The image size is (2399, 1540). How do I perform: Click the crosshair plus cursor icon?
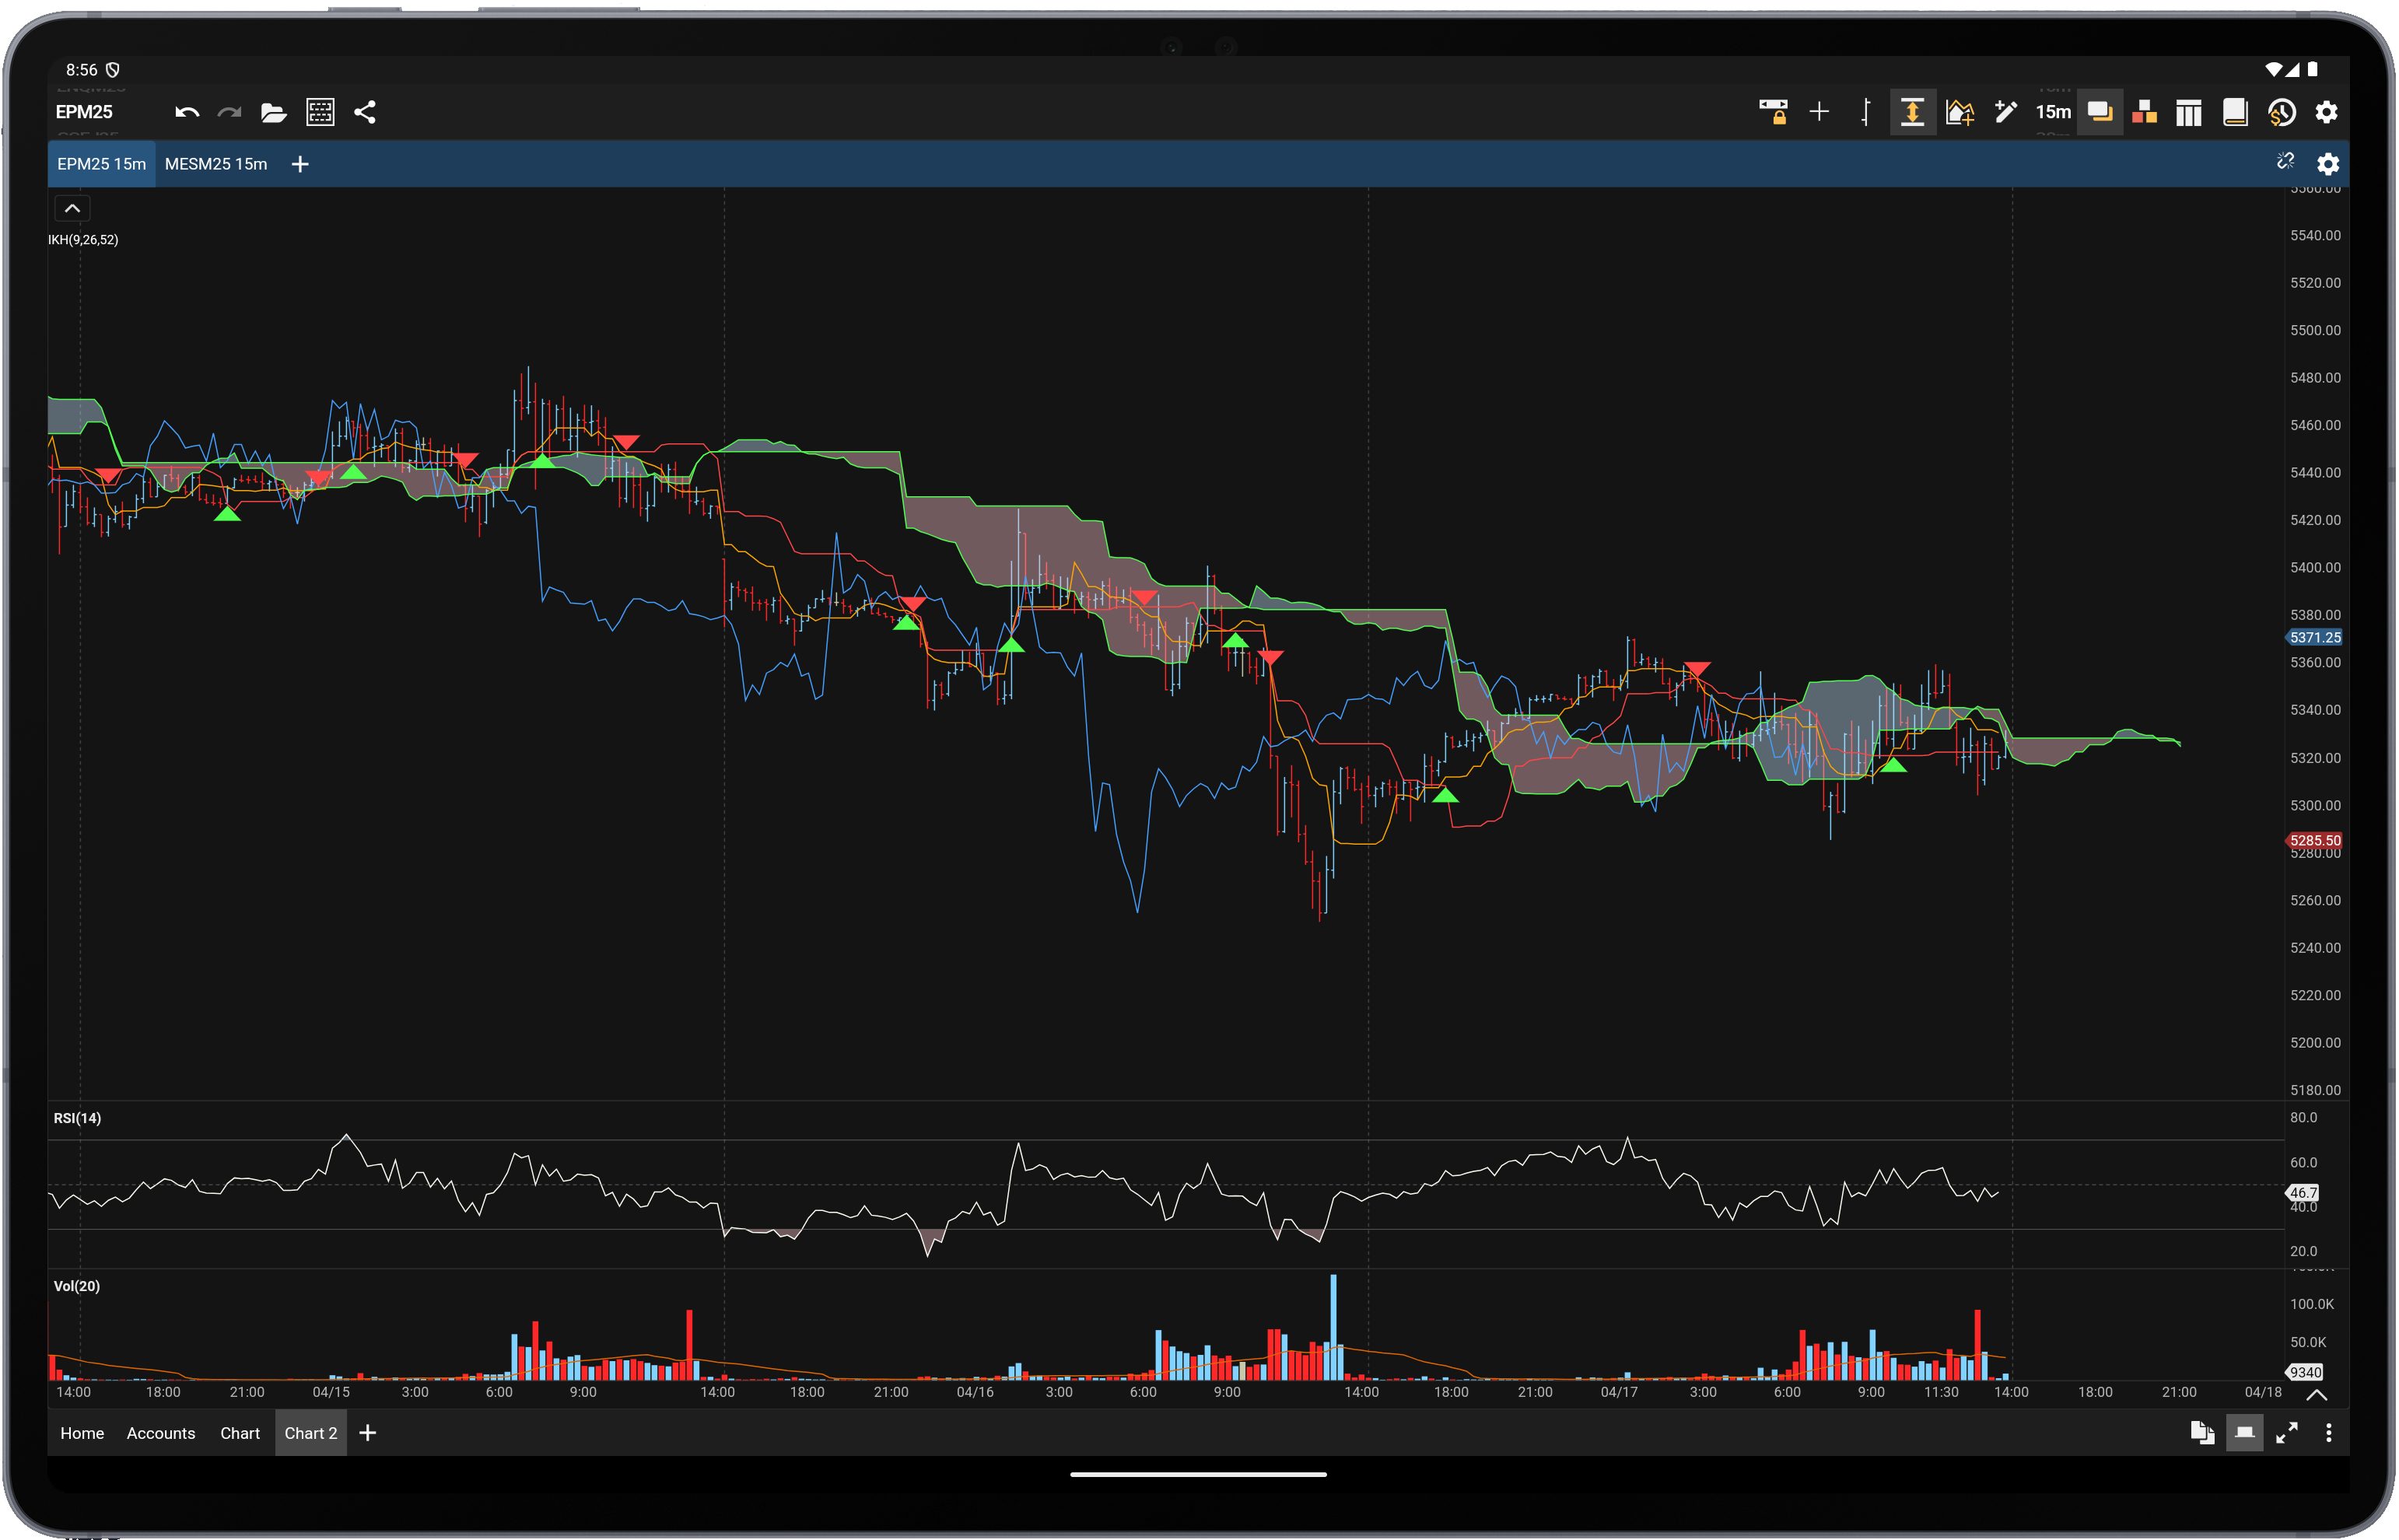coord(1819,112)
